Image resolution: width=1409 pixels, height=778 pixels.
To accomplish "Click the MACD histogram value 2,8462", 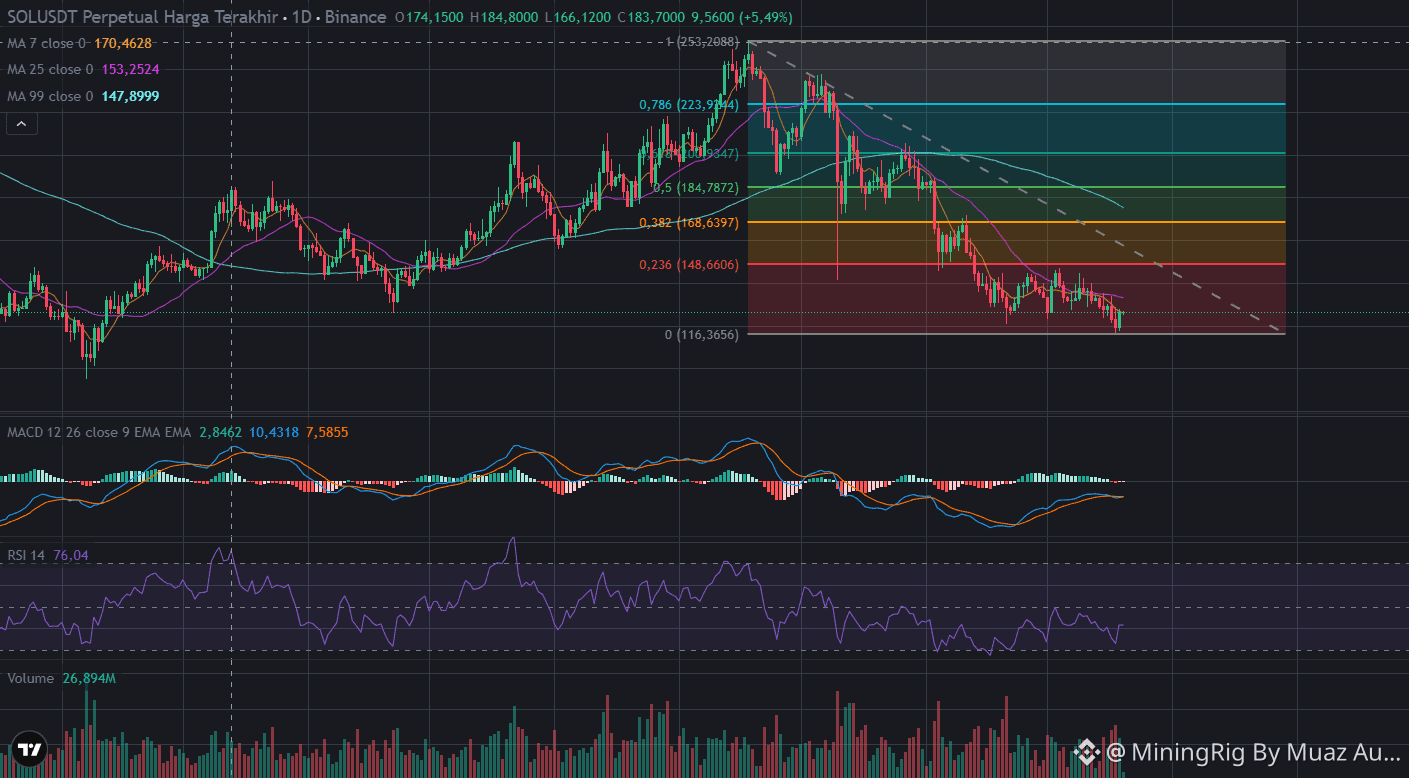I will (220, 432).
